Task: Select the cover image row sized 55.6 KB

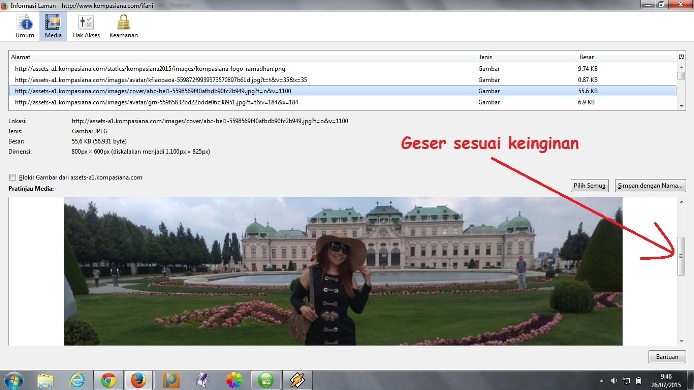Action: (343, 91)
